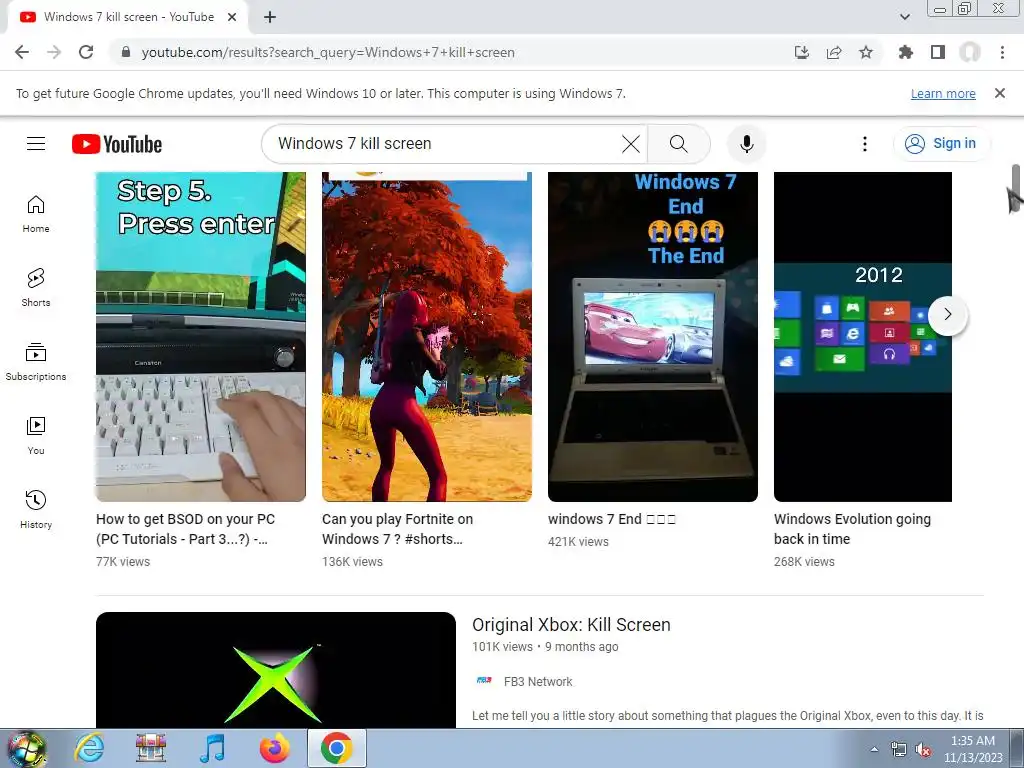Click the browser address bar URL
The height and width of the screenshot is (768, 1024).
tap(328, 52)
